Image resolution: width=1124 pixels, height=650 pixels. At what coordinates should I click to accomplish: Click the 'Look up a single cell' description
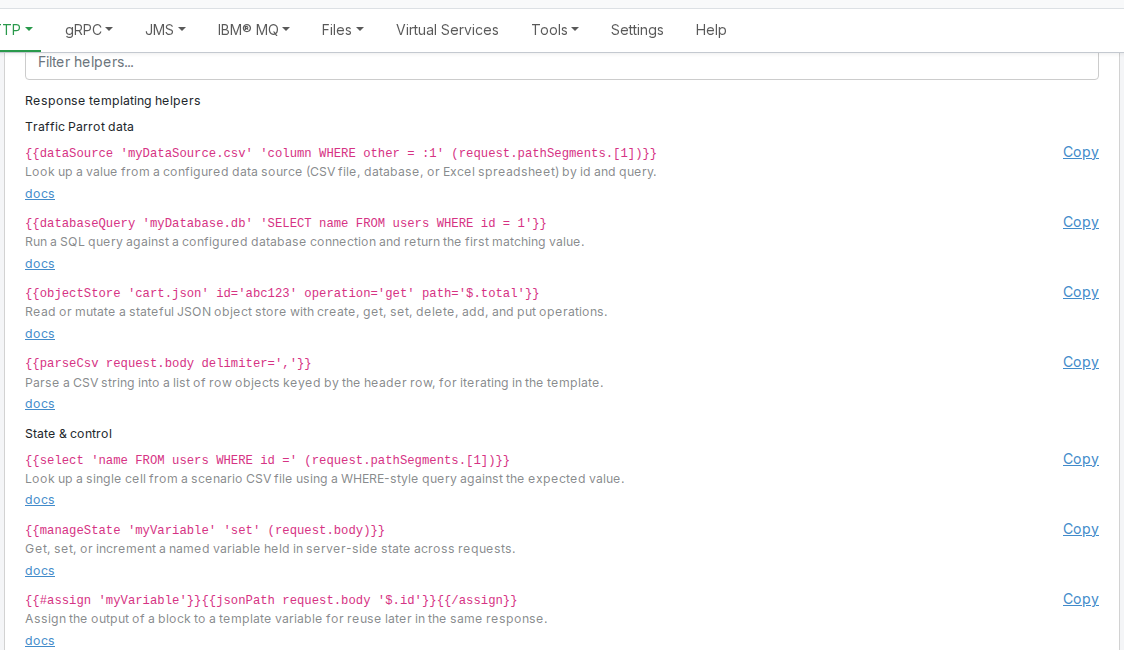(325, 479)
